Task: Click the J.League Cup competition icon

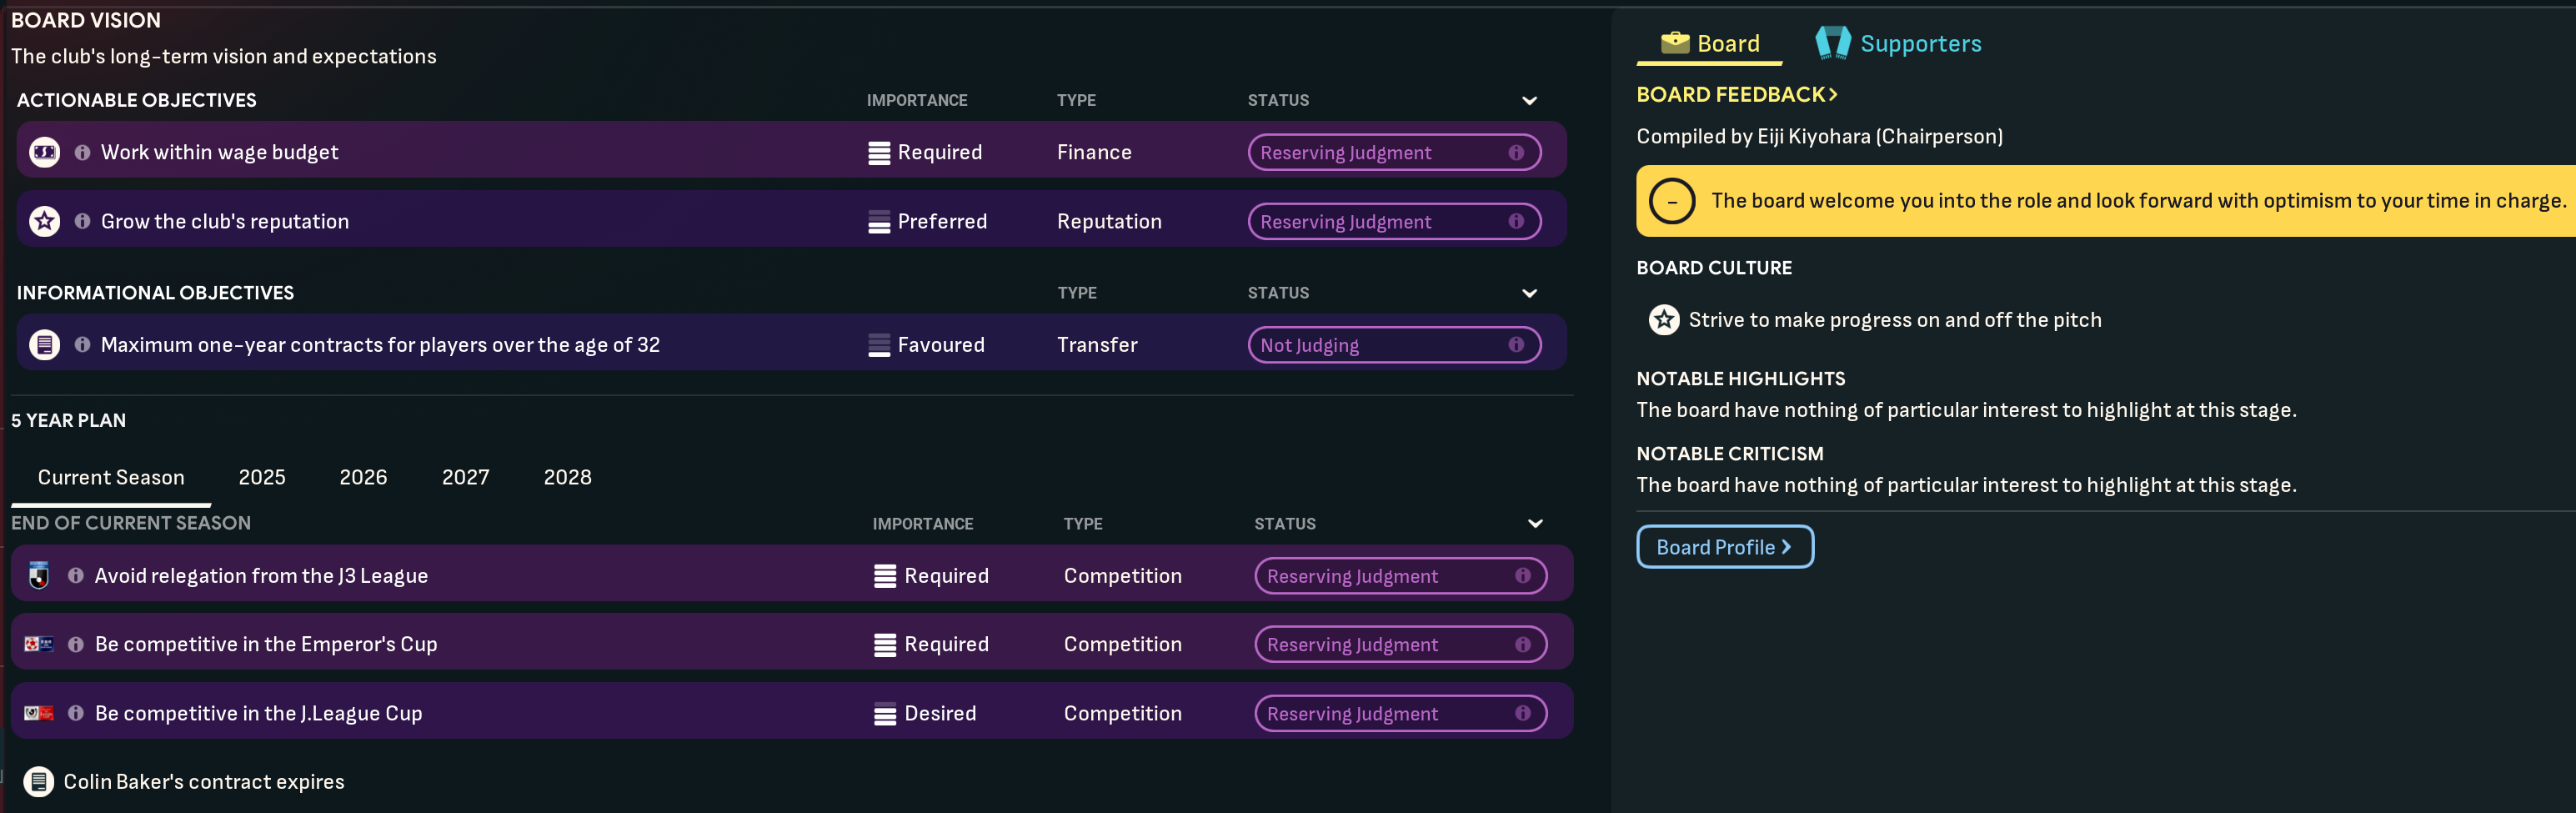Action: click(x=39, y=713)
